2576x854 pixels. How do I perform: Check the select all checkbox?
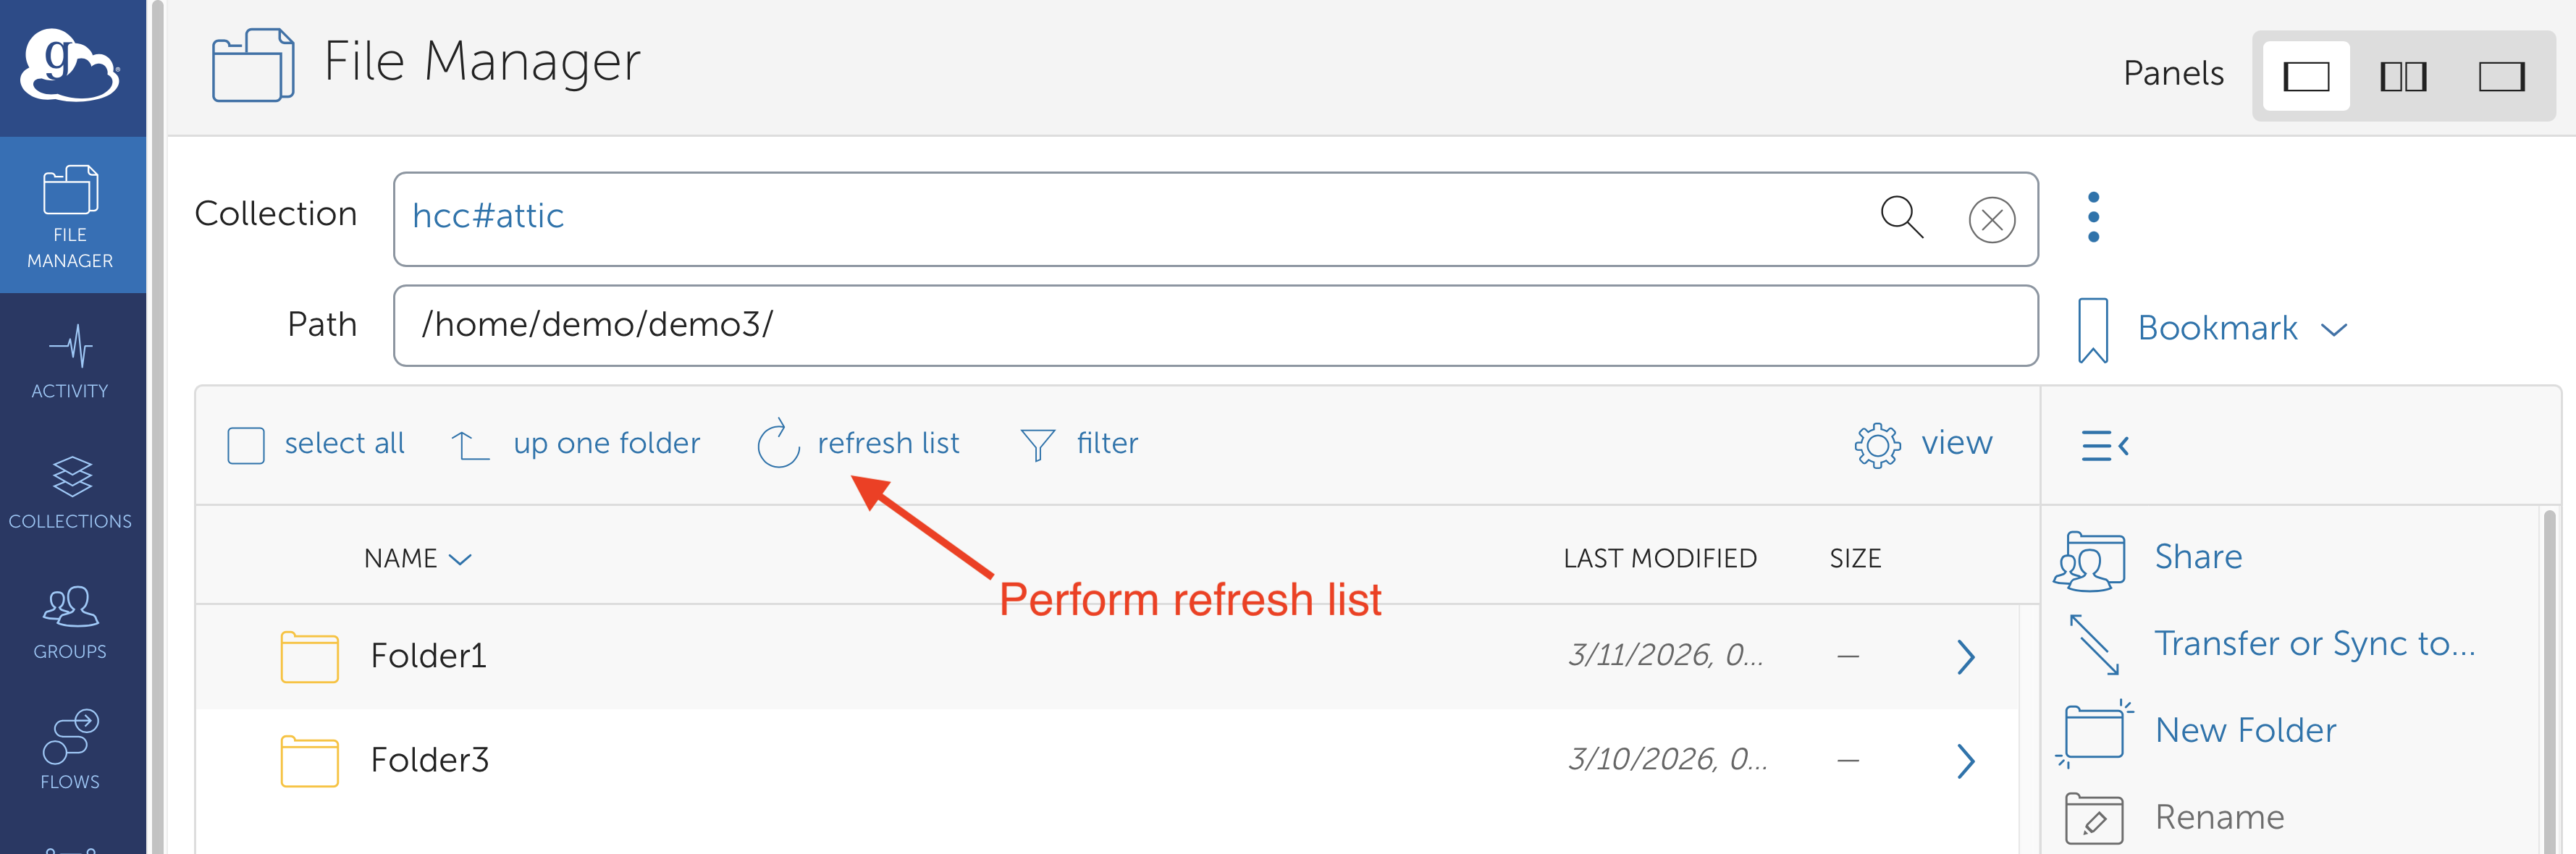tap(246, 445)
